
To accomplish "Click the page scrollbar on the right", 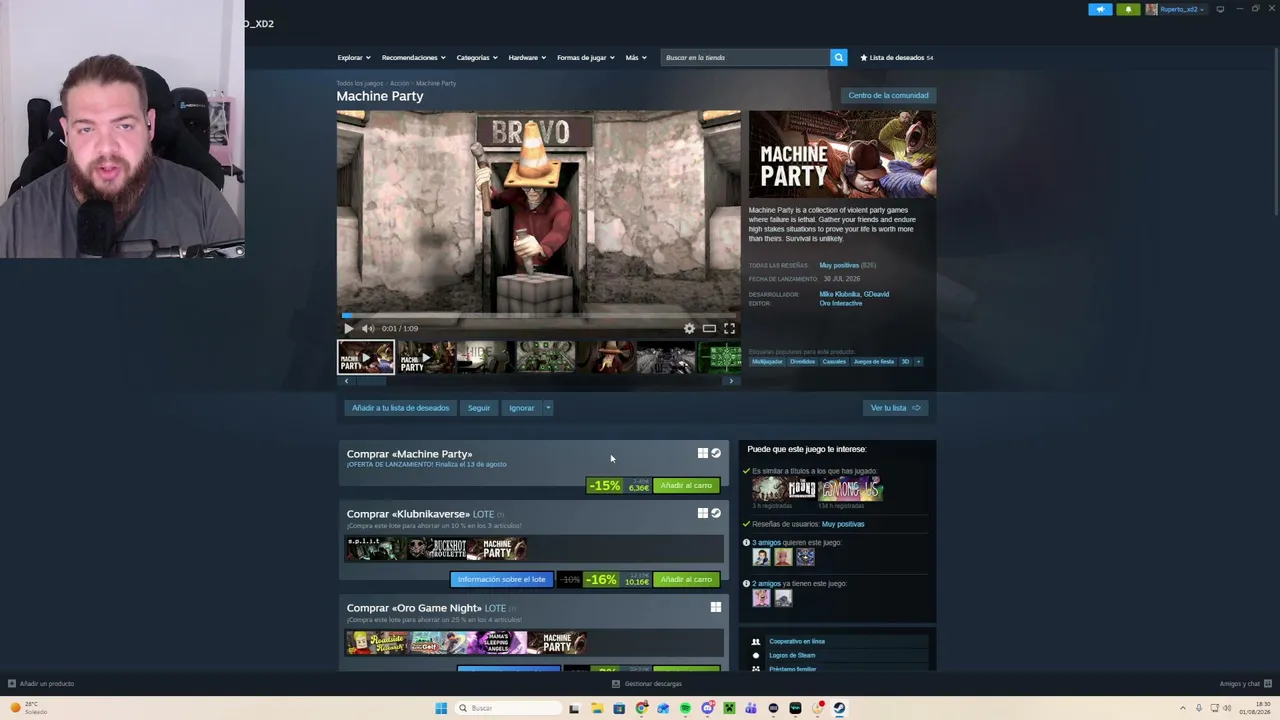I will [1276, 130].
